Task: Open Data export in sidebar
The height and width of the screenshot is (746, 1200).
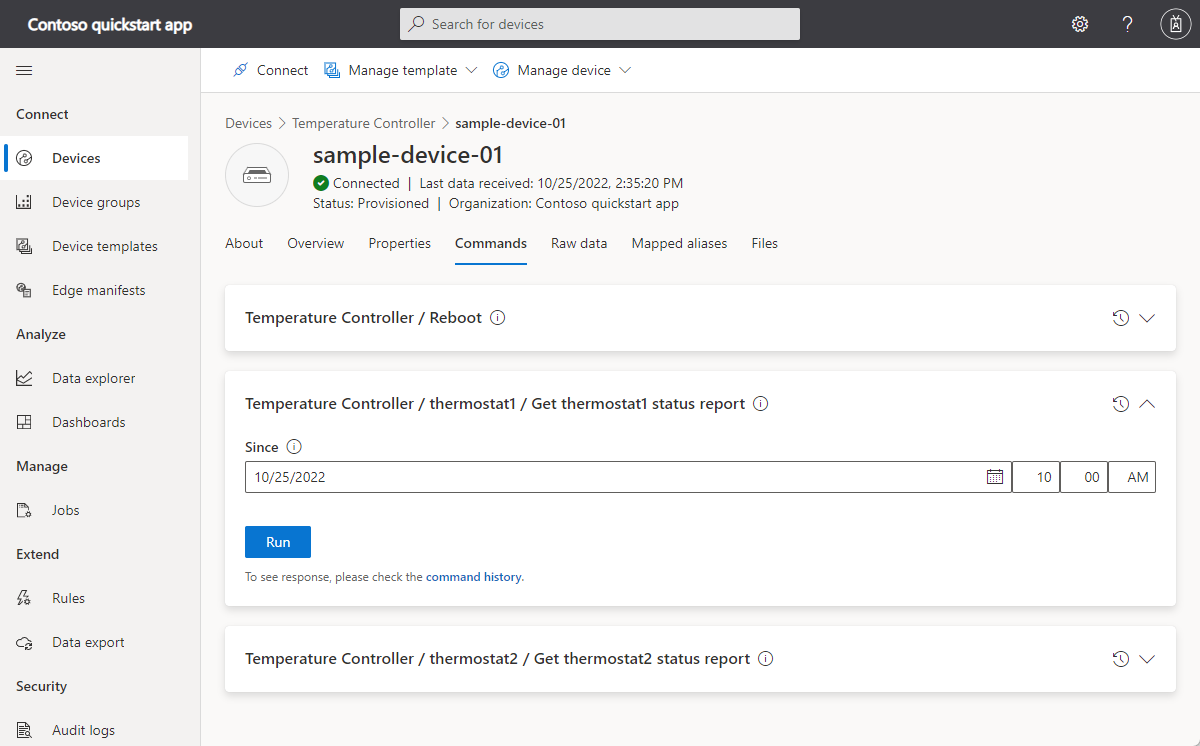Action: tap(96, 642)
